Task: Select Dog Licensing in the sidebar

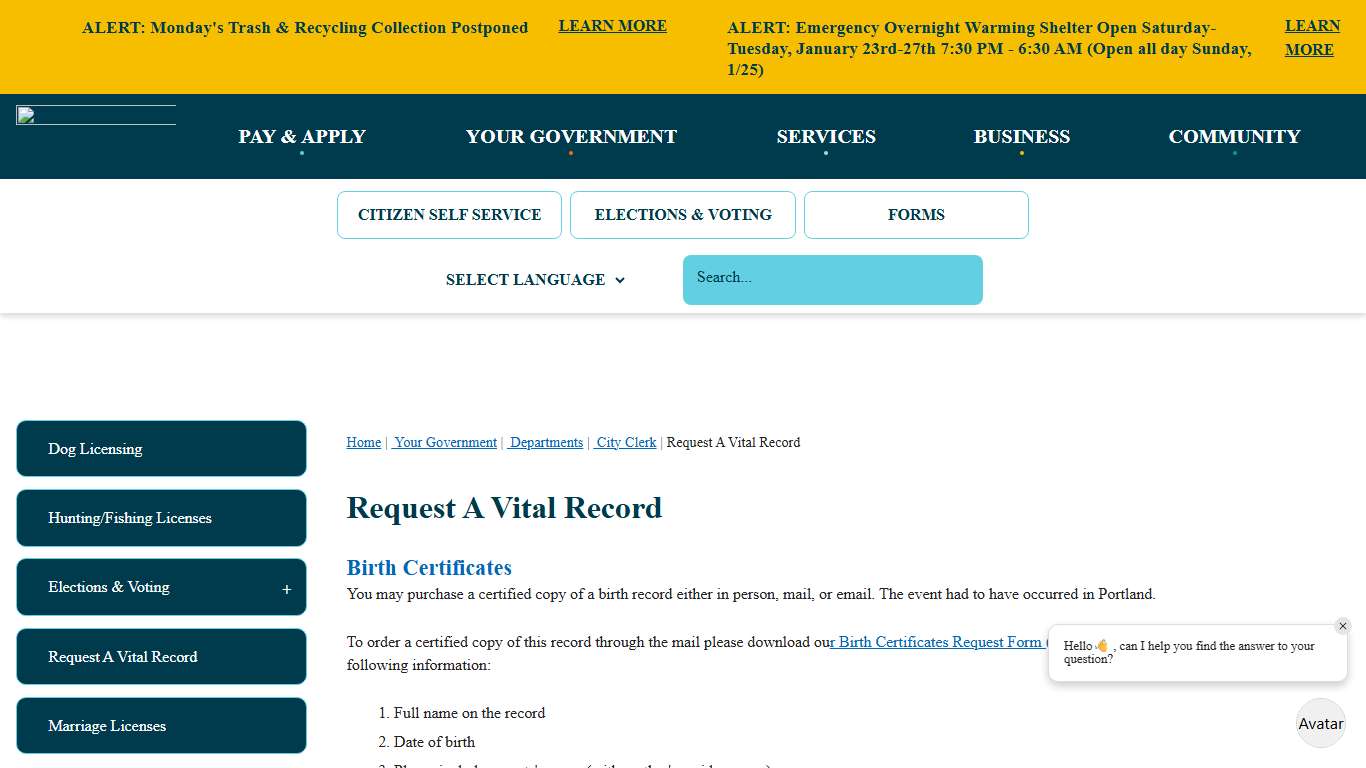Action: [x=161, y=449]
